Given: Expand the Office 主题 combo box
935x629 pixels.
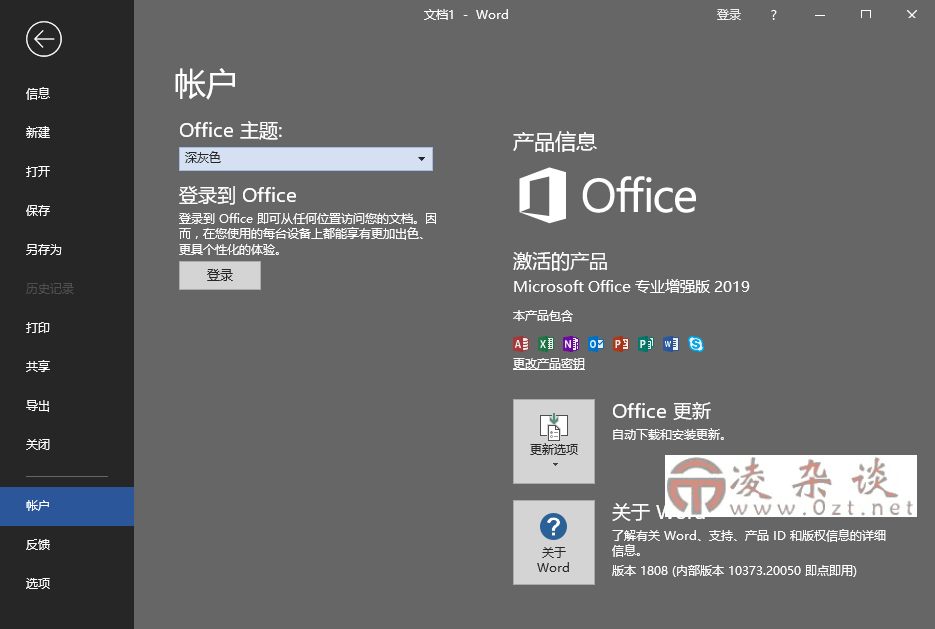Looking at the screenshot, I should (x=306, y=159).
